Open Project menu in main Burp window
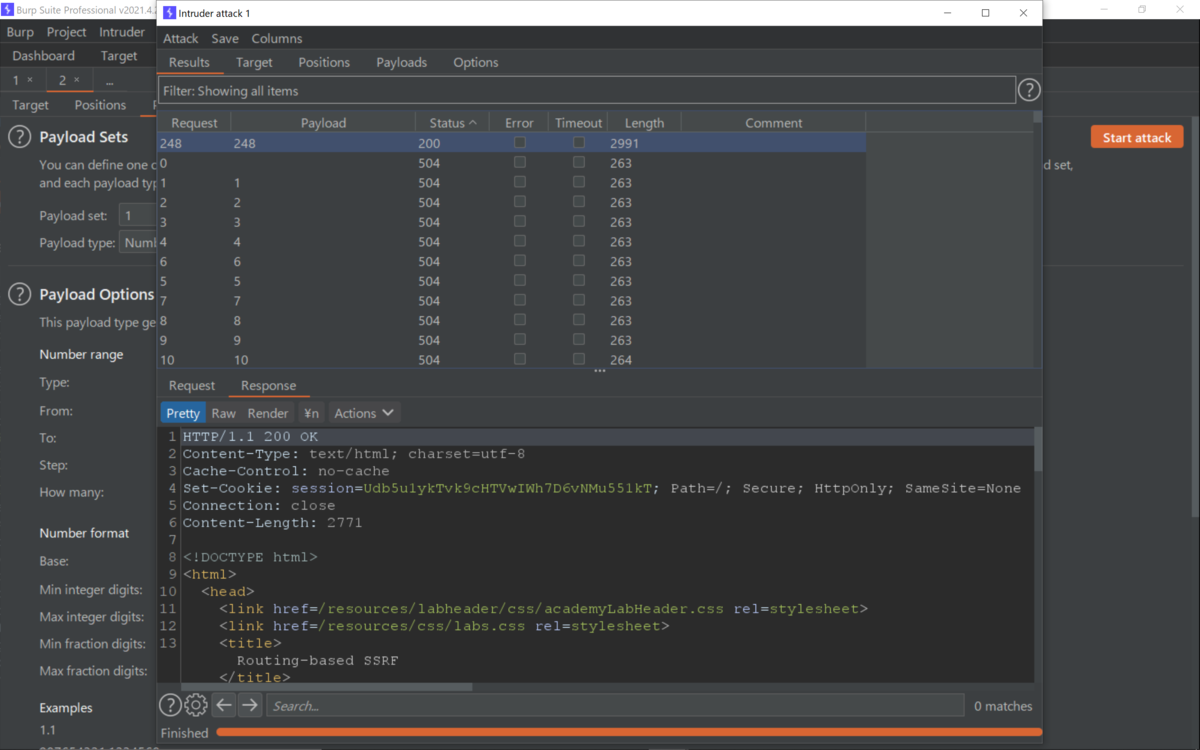This screenshot has height=750, width=1200. click(x=67, y=32)
